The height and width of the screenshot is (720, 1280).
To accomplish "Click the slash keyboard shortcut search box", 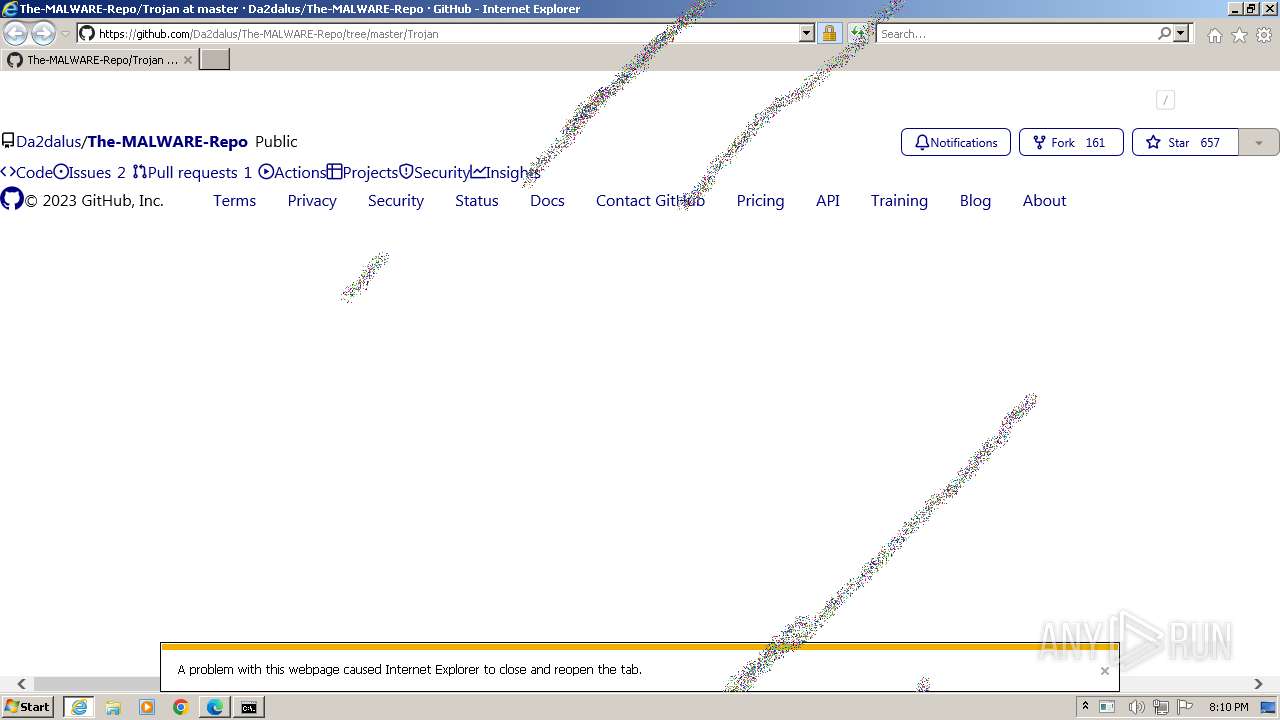I will (x=1165, y=100).
